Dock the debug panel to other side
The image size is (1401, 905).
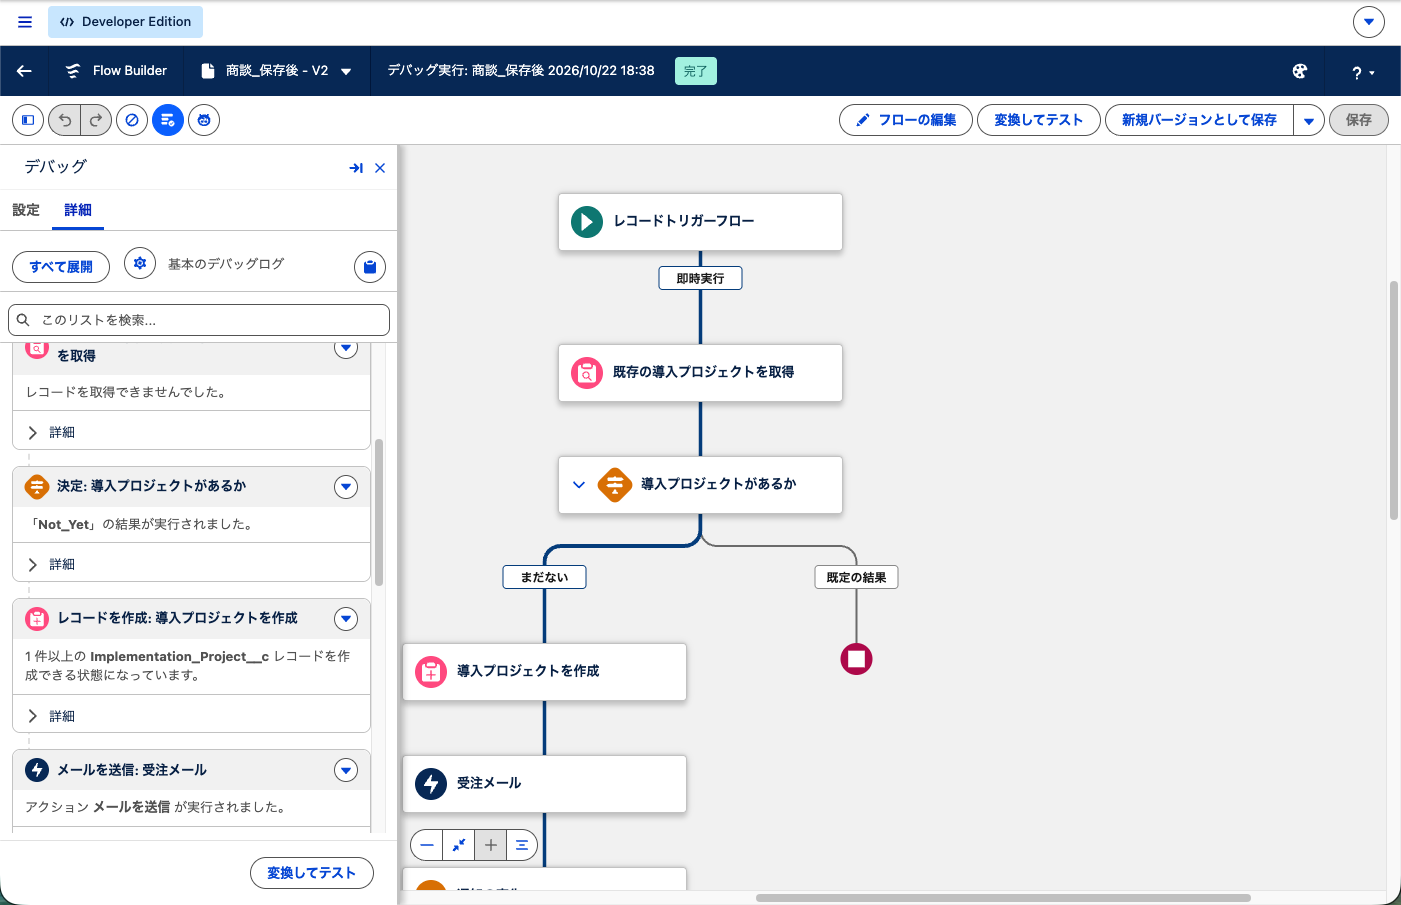(356, 168)
